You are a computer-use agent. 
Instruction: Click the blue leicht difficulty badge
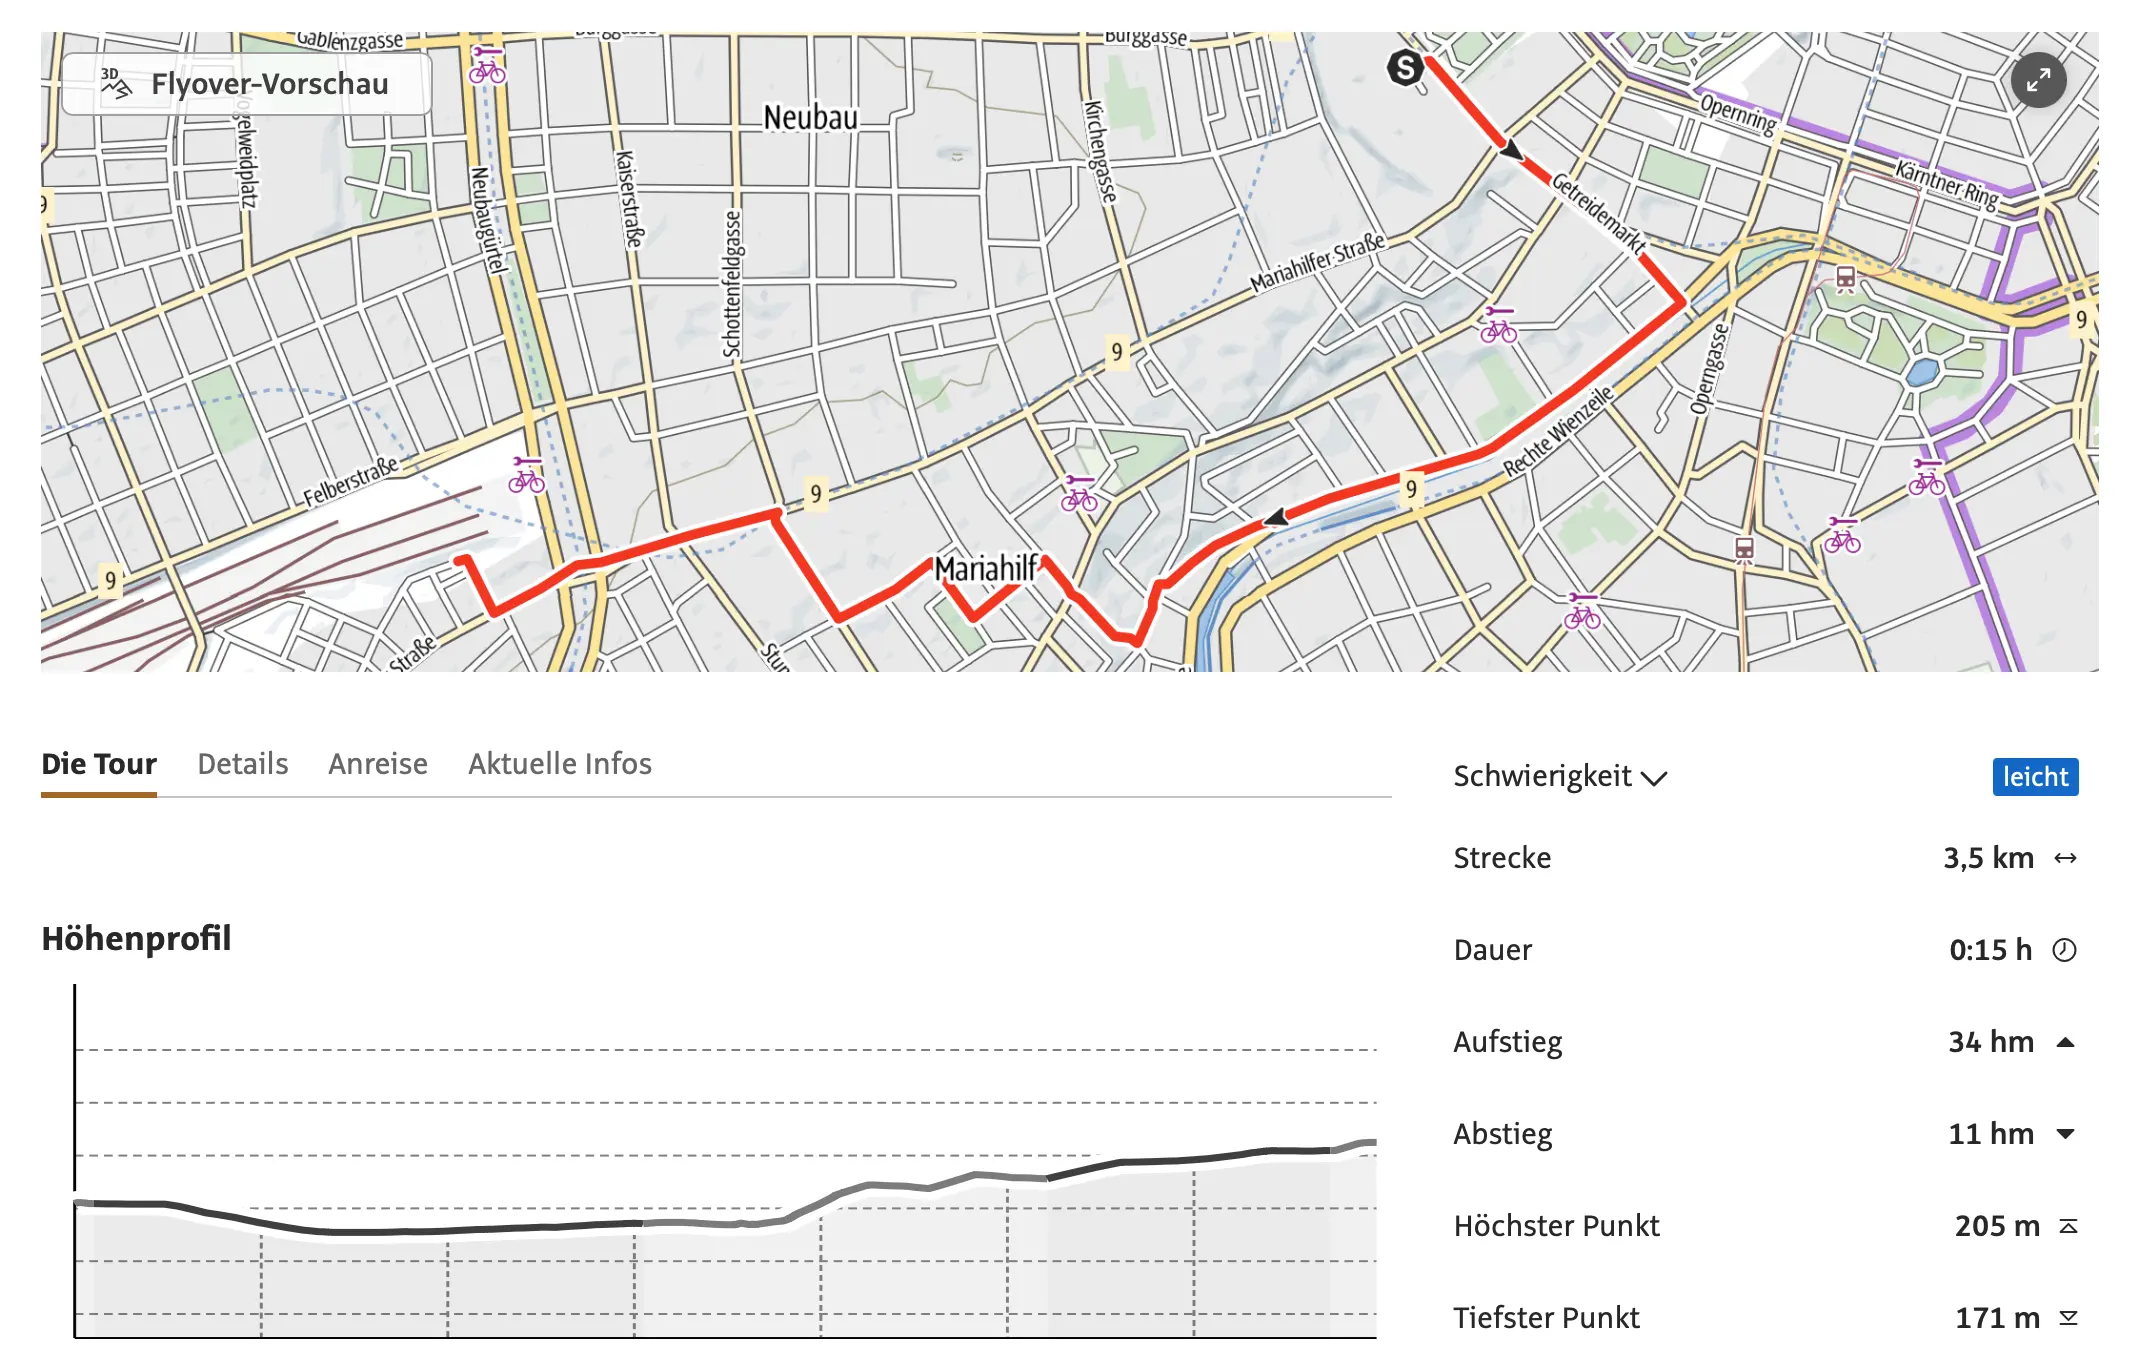coord(2035,777)
